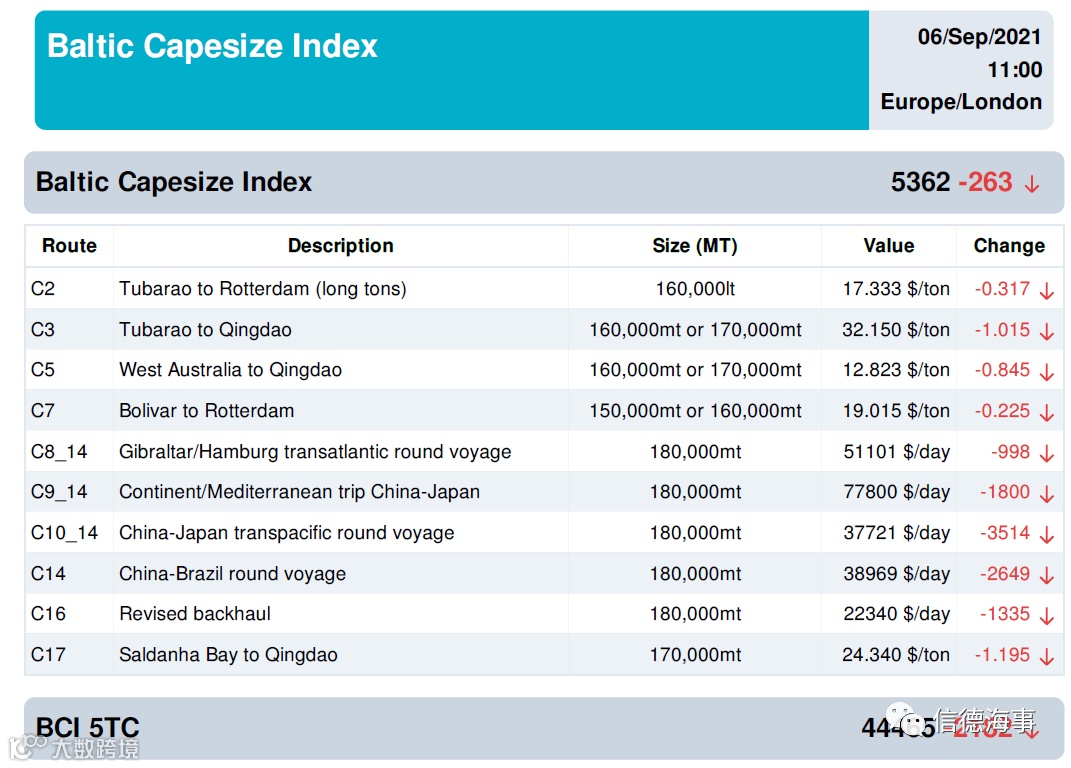Viewport: 1071px width, 768px height.
Task: Click the down arrow next to -0.225
Action: [1046, 413]
